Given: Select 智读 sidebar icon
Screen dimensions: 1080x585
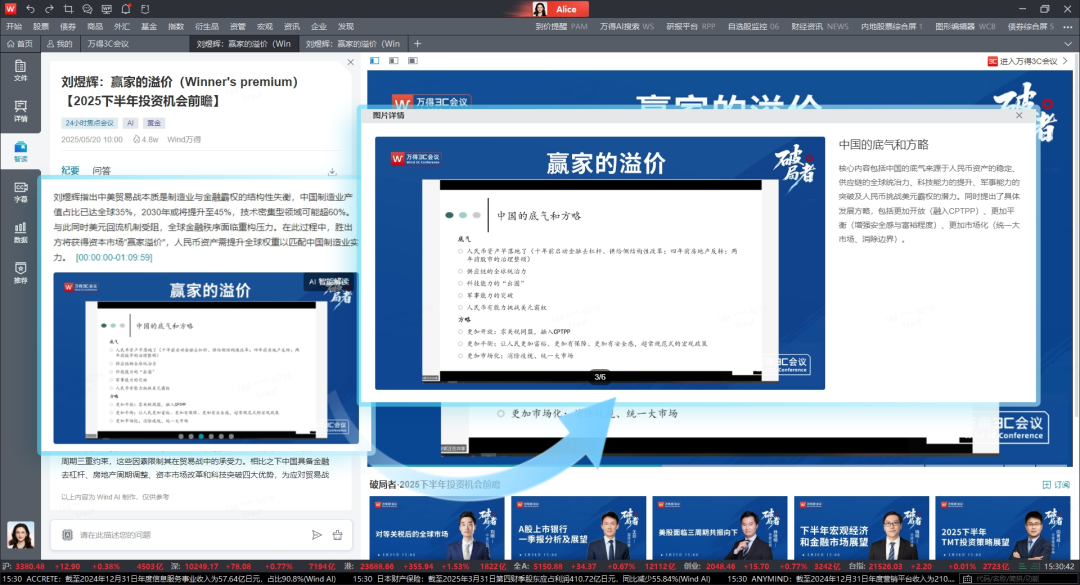Looking at the screenshot, I should [x=21, y=152].
